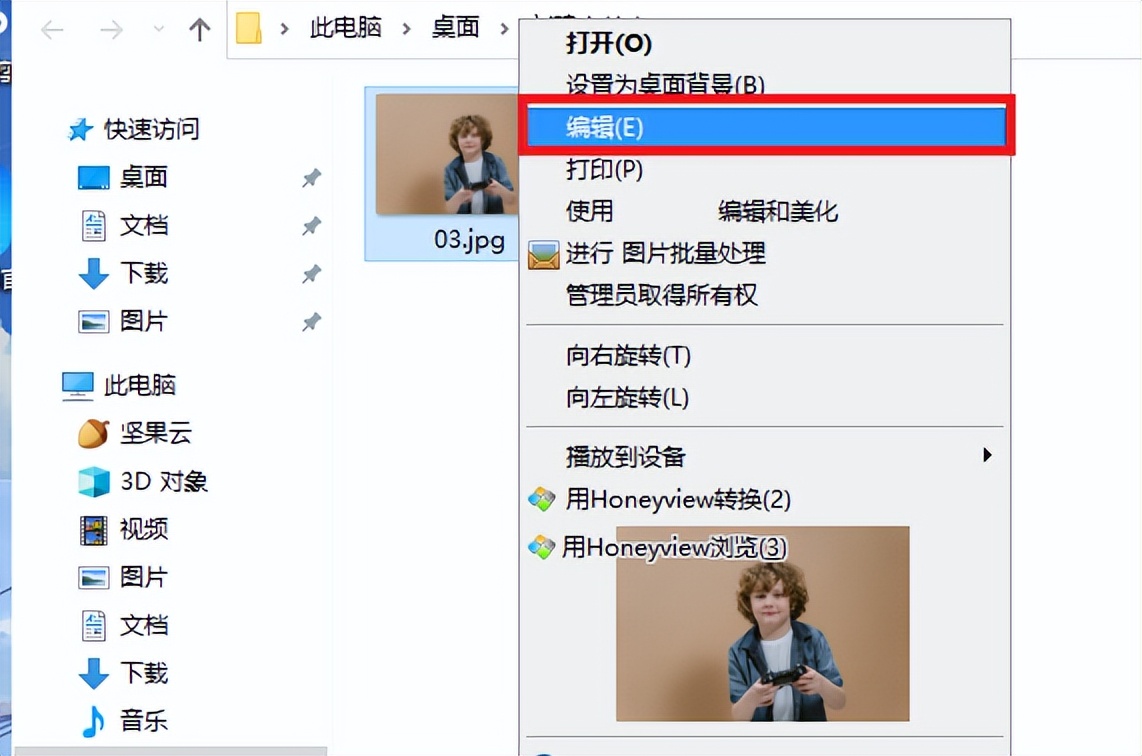Open 图片 under 此电脑
Image resolution: width=1142 pixels, height=756 pixels.
pyautogui.click(x=143, y=578)
